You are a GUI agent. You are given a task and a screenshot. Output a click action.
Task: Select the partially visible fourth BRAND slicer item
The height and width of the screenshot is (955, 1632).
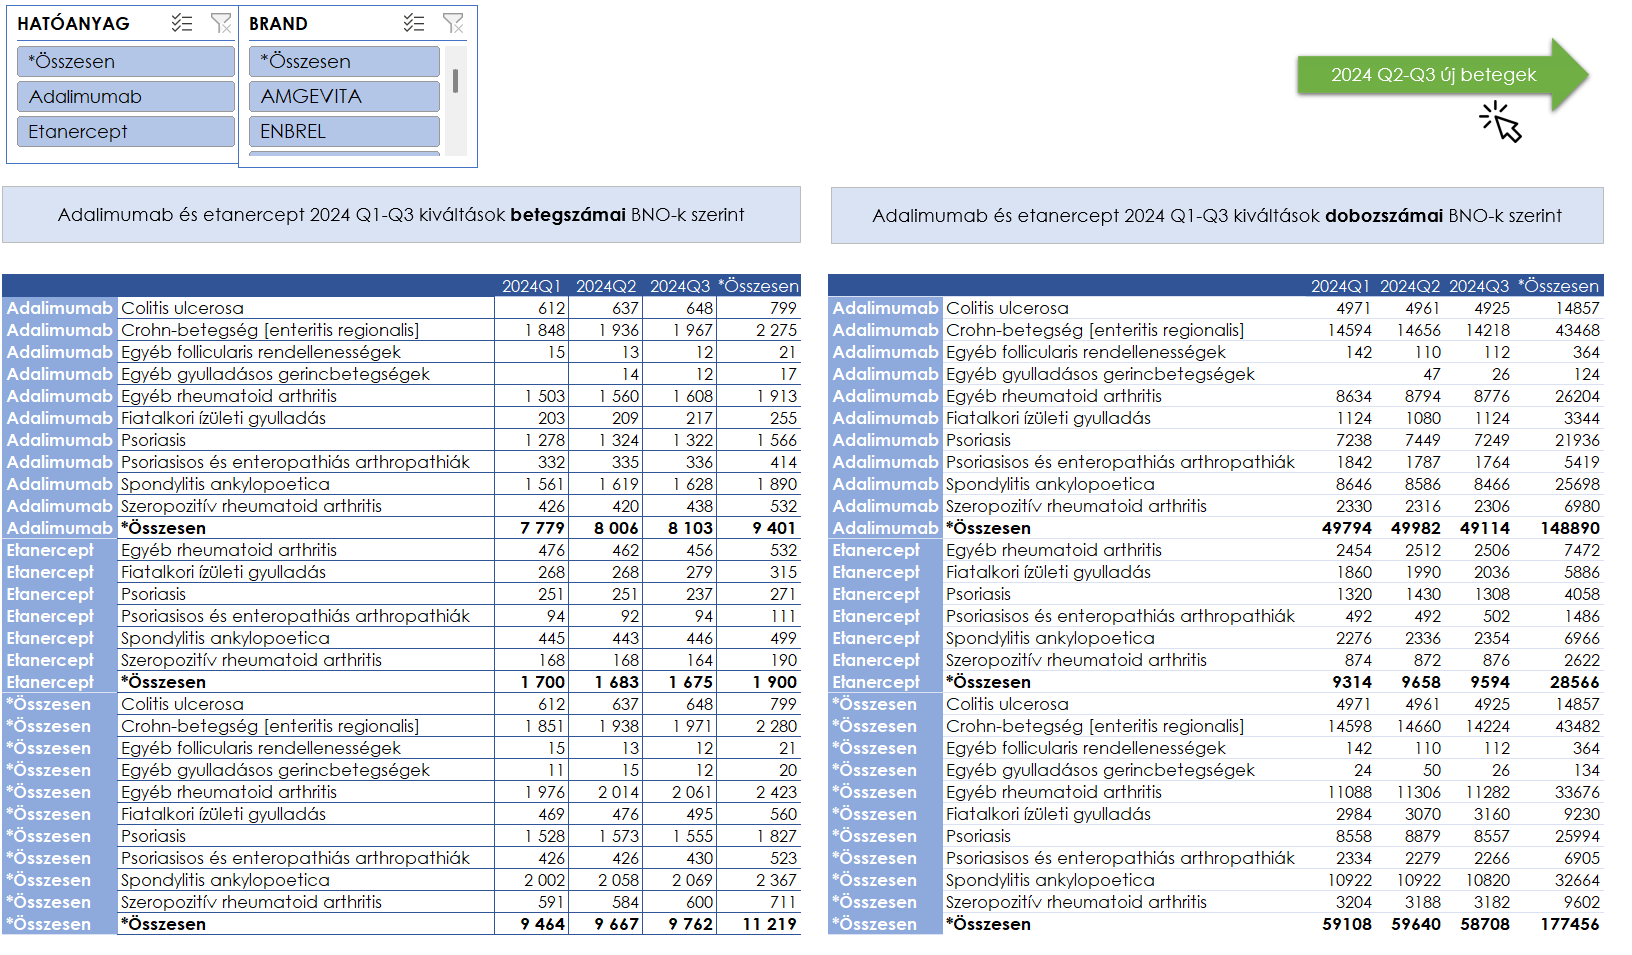coord(343,153)
